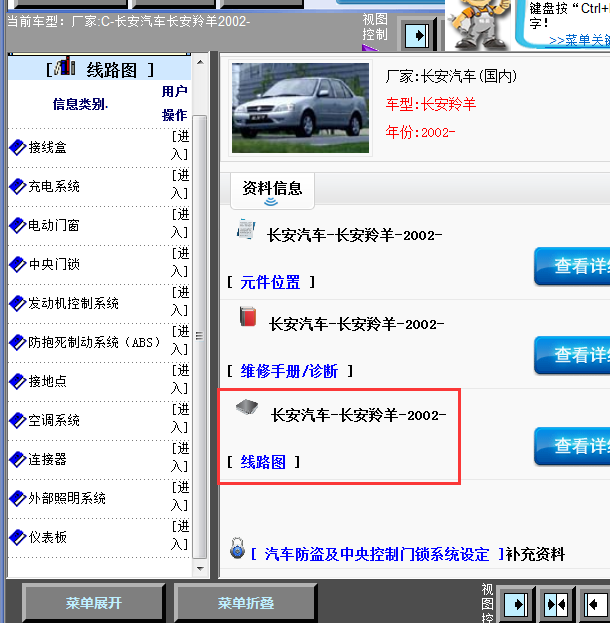
Task: Open 防抱死制动系统 via its [进入] link
Action: point(180,340)
